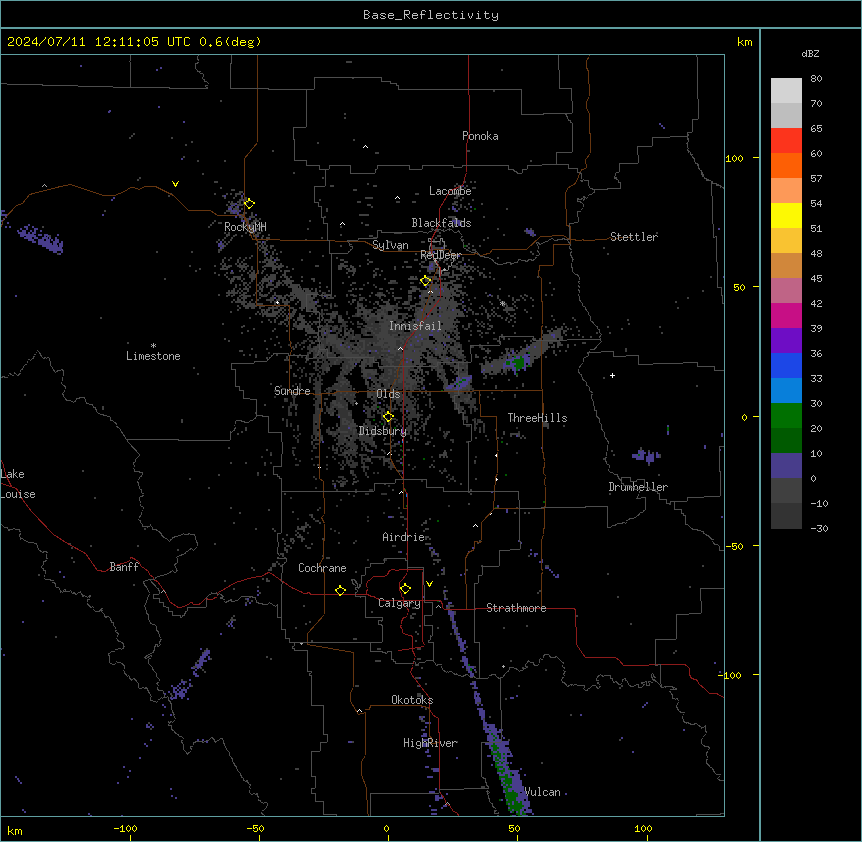The image size is (862, 842).
Task: Click the Calgary city label
Action: pyautogui.click(x=400, y=603)
